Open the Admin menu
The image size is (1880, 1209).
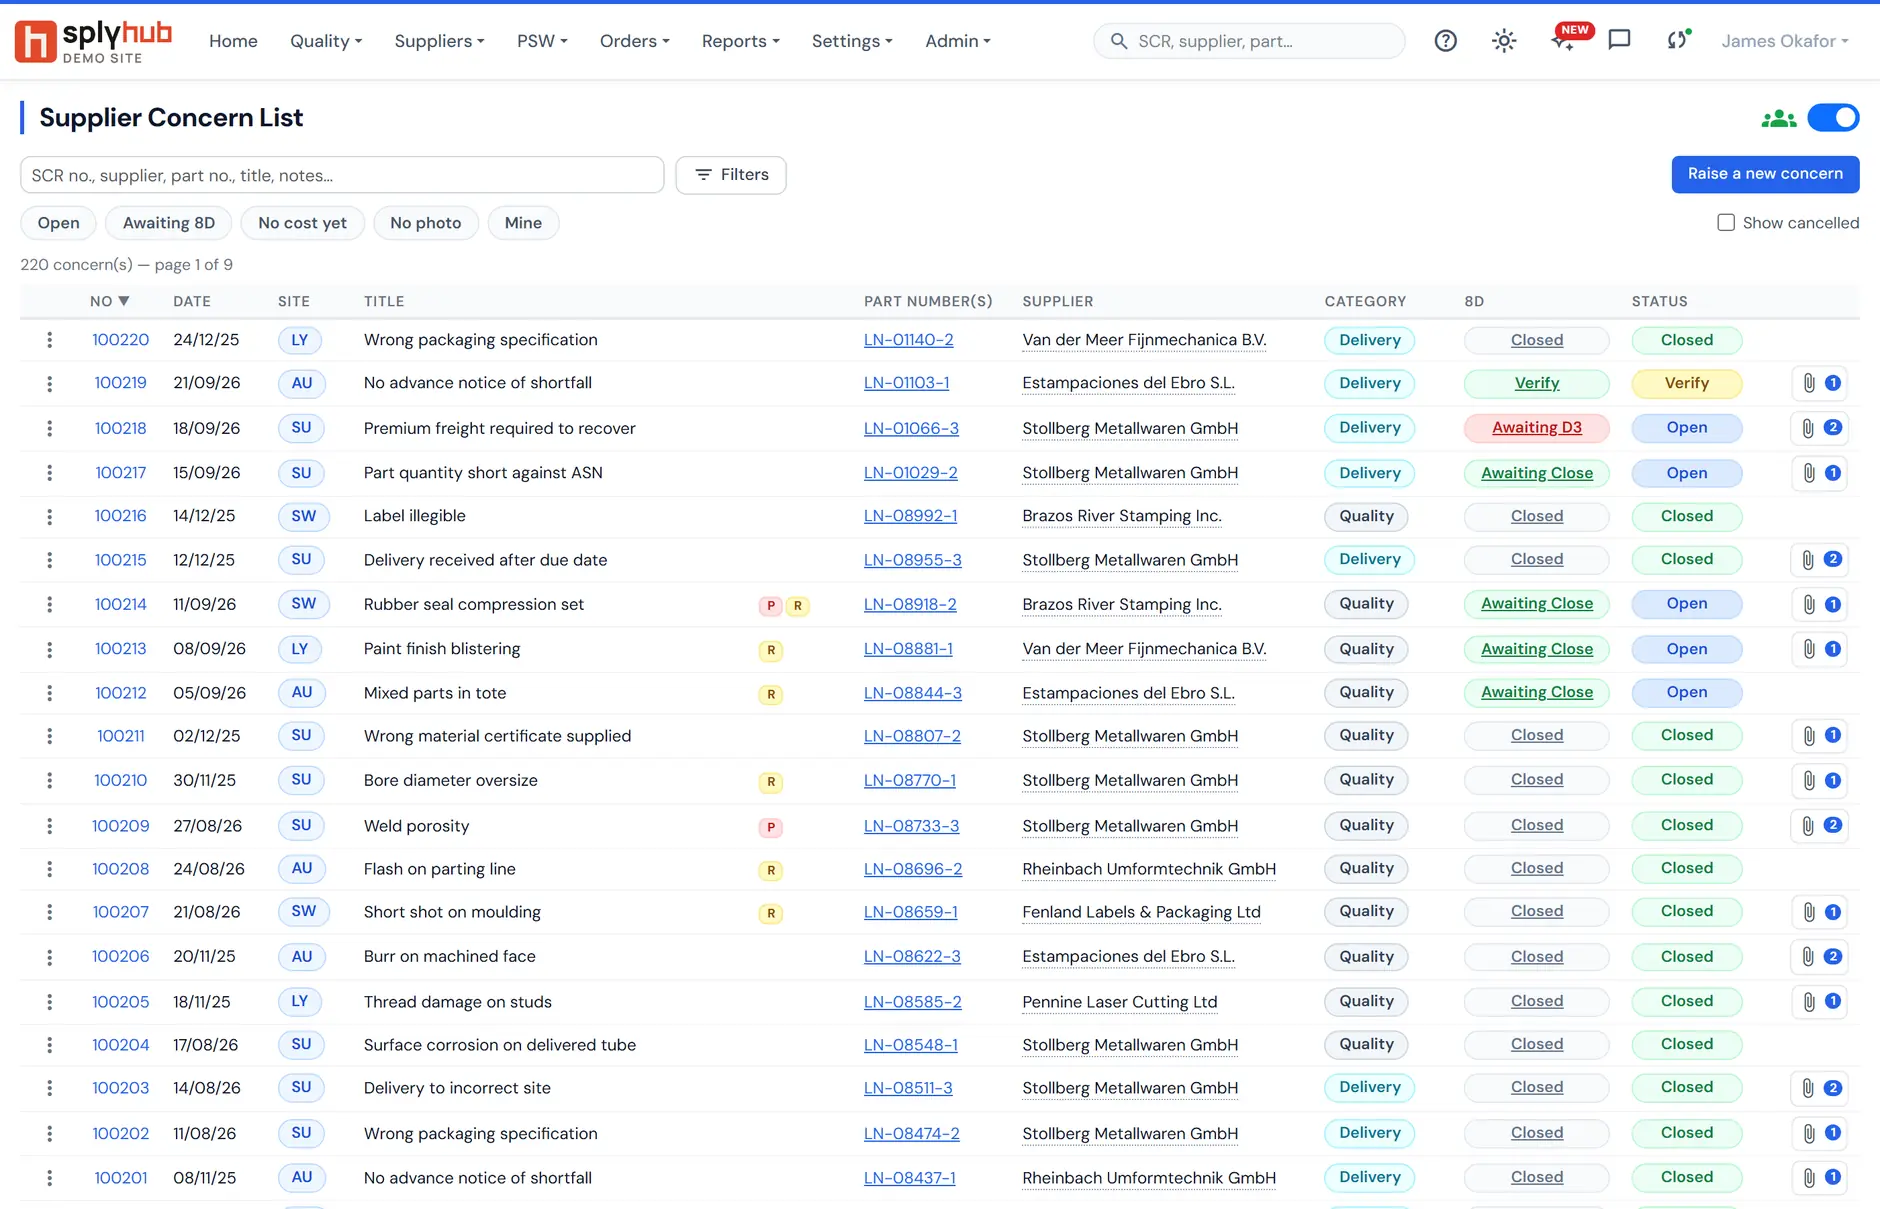point(958,41)
